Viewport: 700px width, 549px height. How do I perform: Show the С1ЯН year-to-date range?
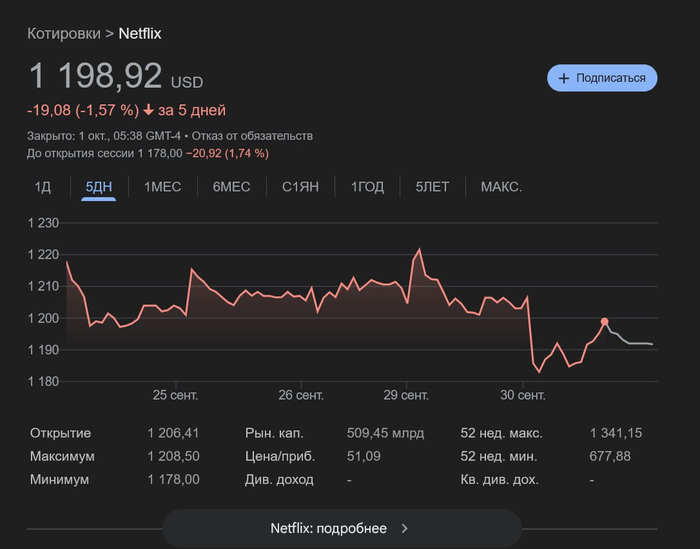pyautogui.click(x=300, y=187)
